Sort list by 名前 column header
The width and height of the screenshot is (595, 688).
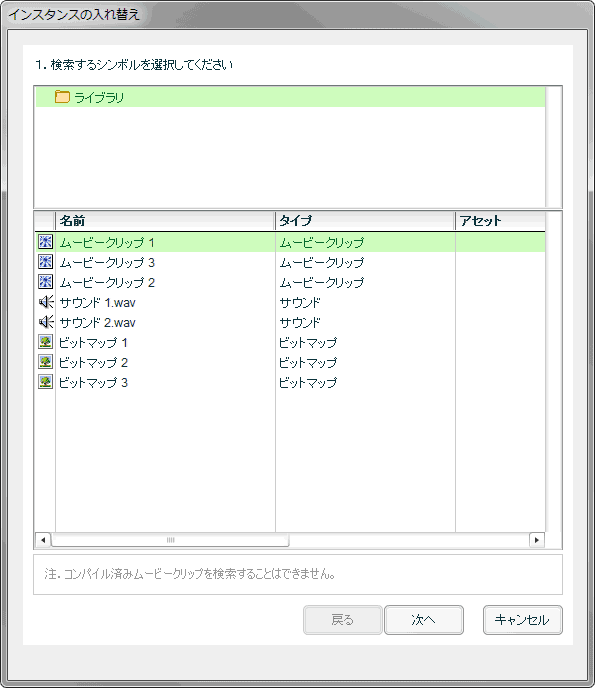coord(165,221)
